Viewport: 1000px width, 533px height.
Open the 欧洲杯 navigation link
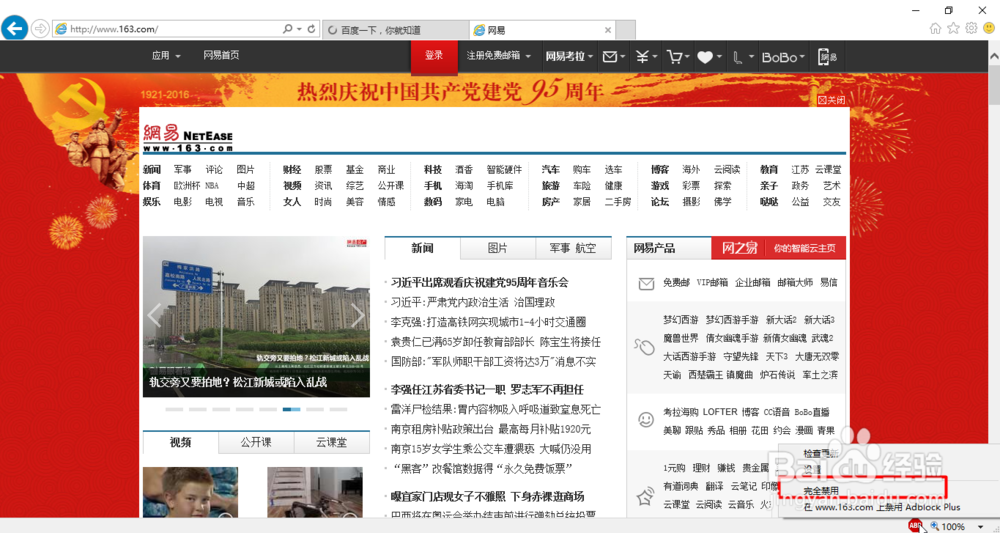pos(186,186)
